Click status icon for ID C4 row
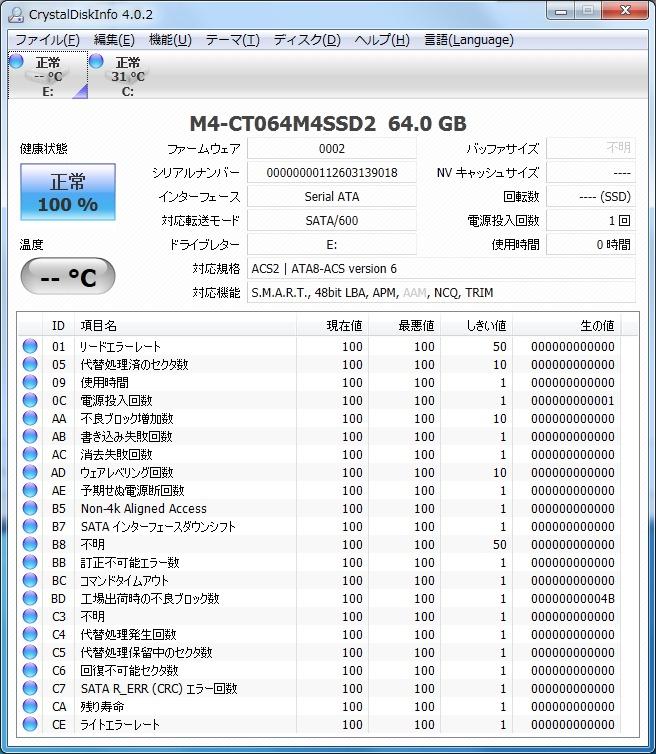The height and width of the screenshot is (754, 656). [30, 634]
